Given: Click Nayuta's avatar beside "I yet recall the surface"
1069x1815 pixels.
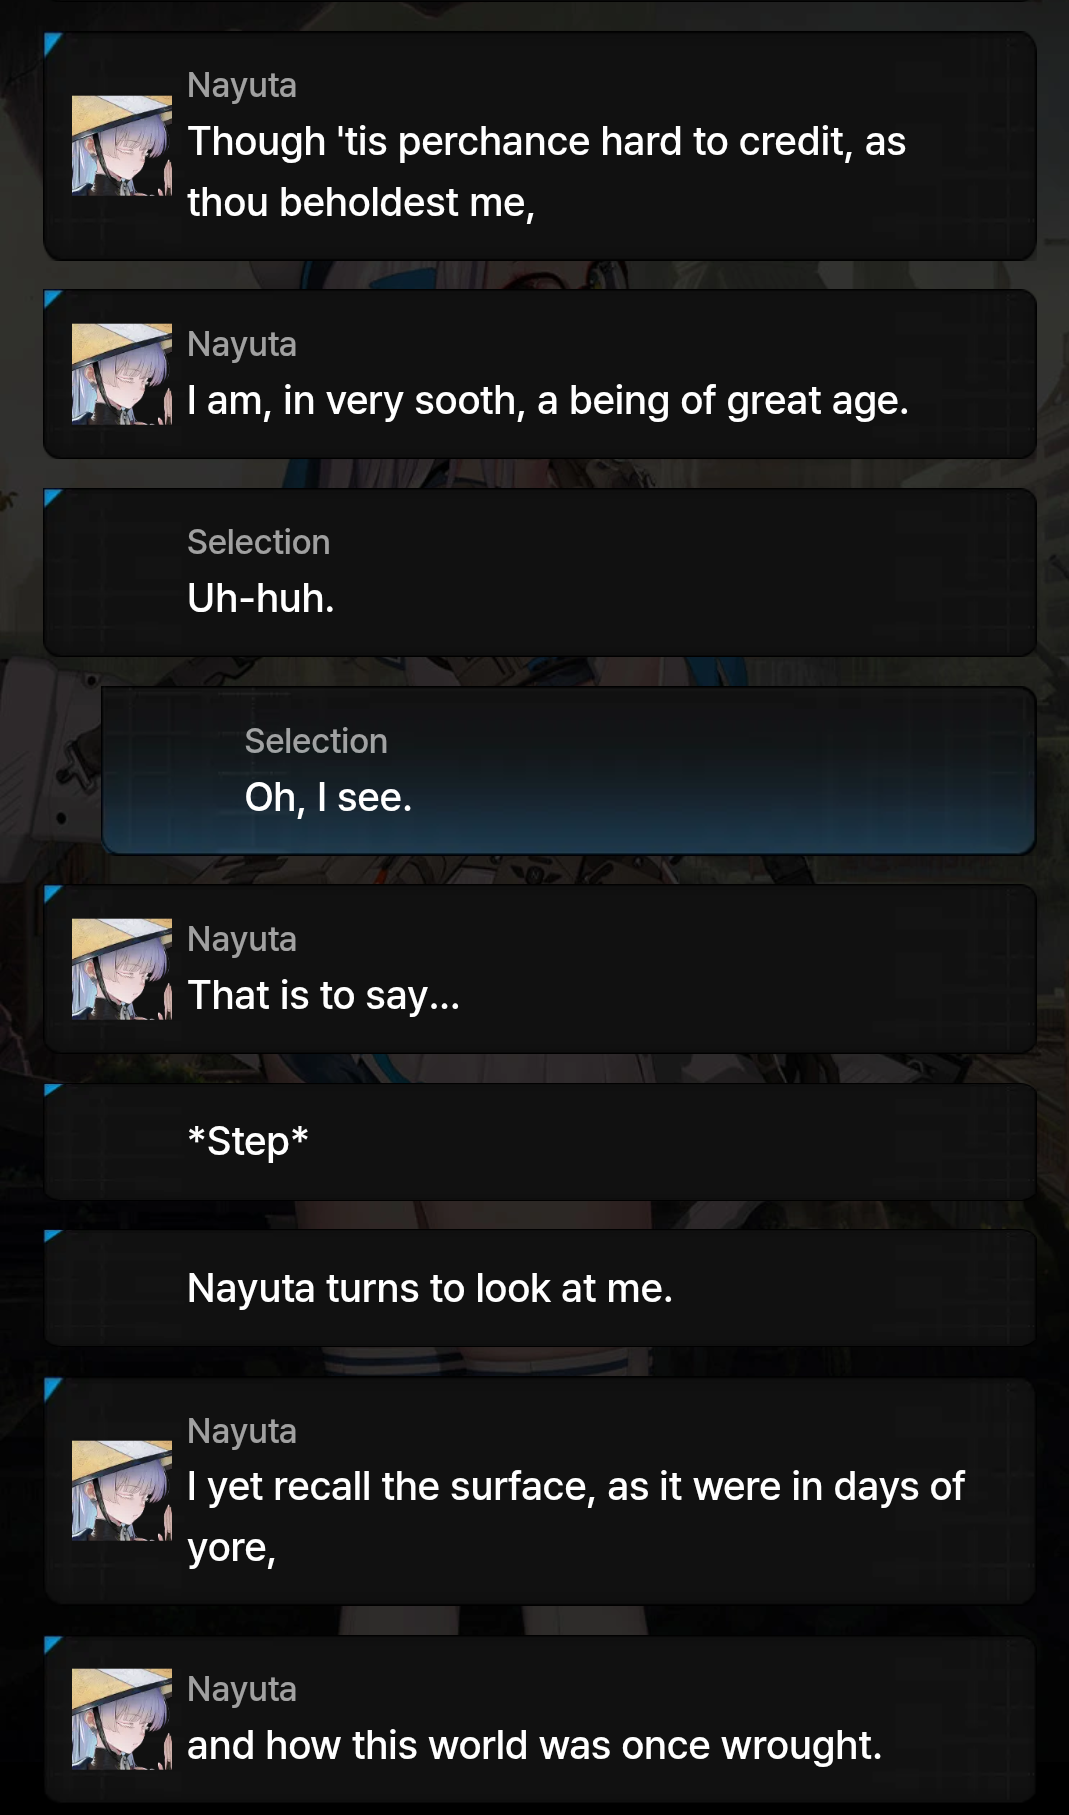Looking at the screenshot, I should pos(122,1491).
